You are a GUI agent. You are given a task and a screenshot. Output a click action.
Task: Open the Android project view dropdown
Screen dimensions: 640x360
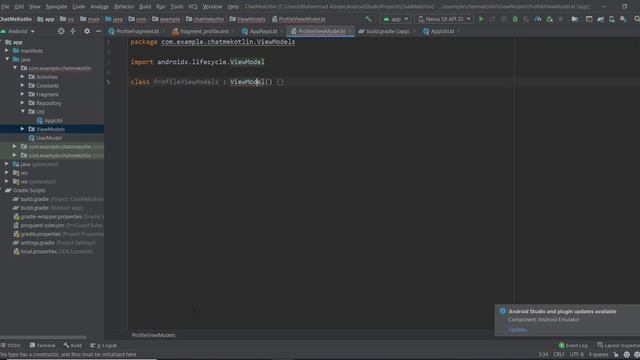(x=18, y=31)
